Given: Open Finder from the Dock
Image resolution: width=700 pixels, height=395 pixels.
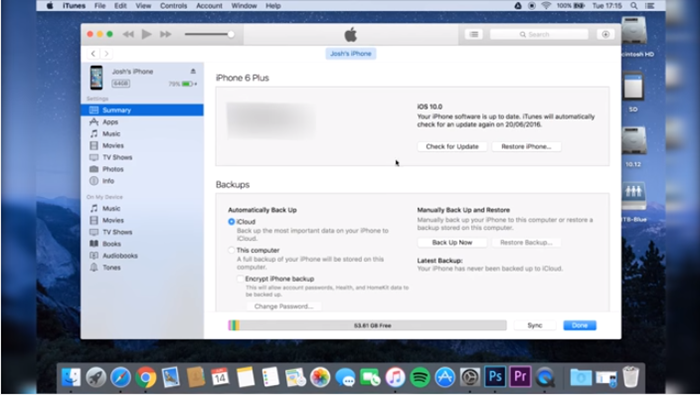Looking at the screenshot, I should (71, 378).
